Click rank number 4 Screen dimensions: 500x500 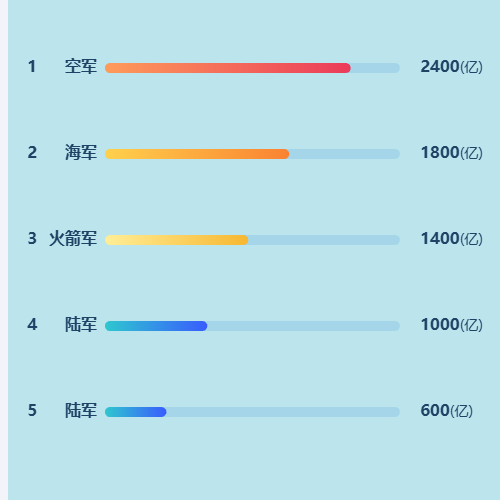32,324
